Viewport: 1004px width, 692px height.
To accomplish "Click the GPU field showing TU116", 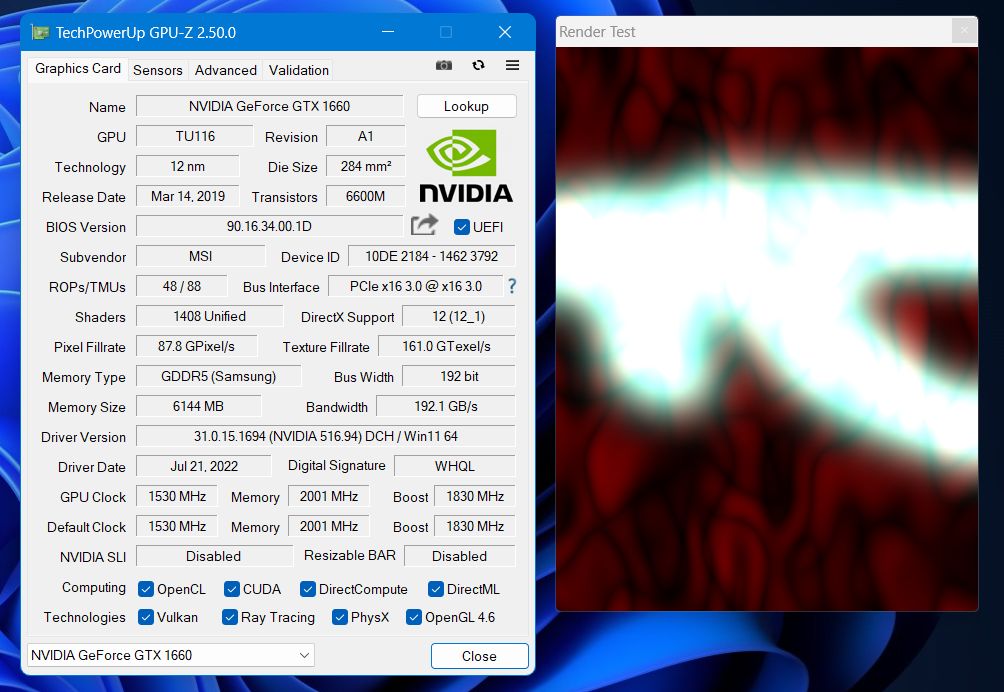I will (x=195, y=136).
